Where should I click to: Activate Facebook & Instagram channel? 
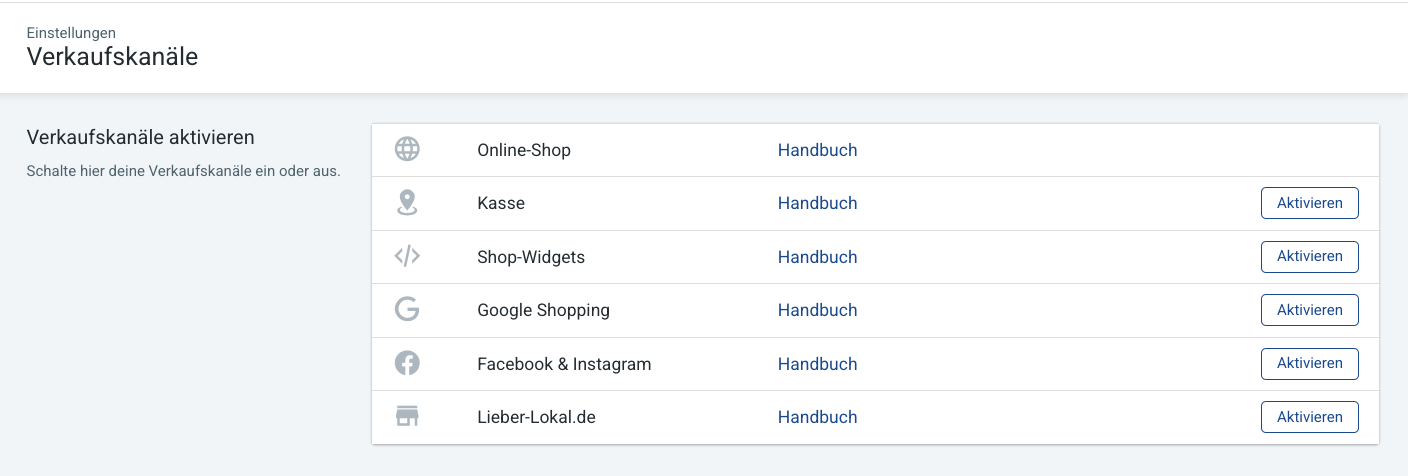pyautogui.click(x=1310, y=364)
